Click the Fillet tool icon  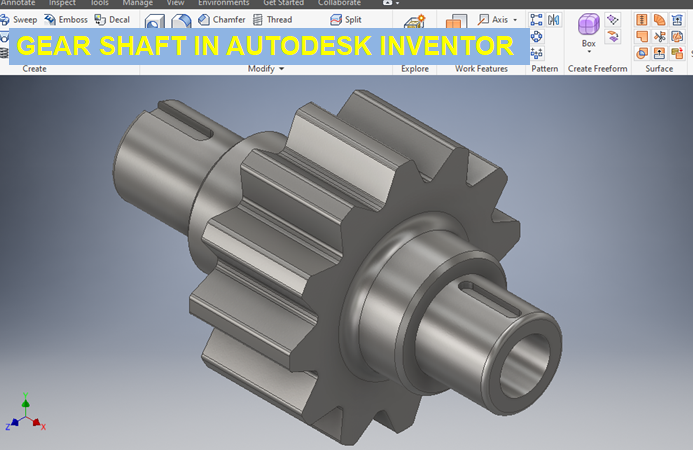tap(181, 21)
